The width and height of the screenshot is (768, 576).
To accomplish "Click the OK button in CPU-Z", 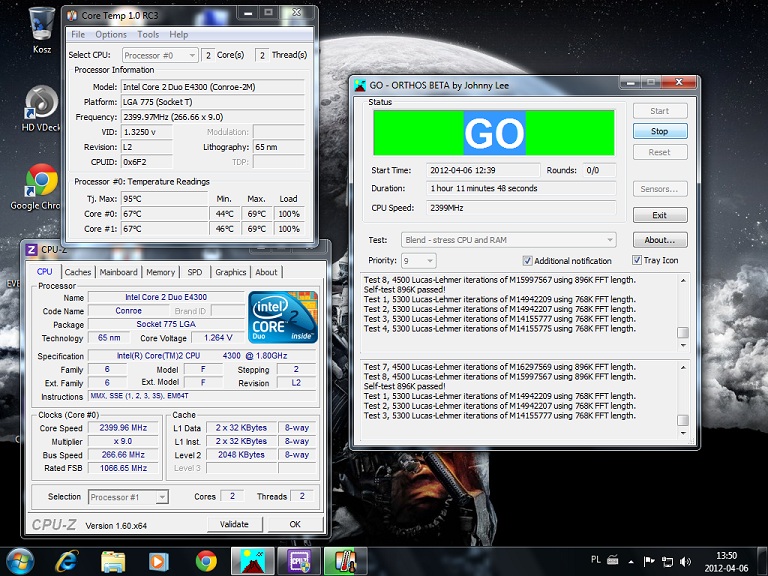I will 295,524.
